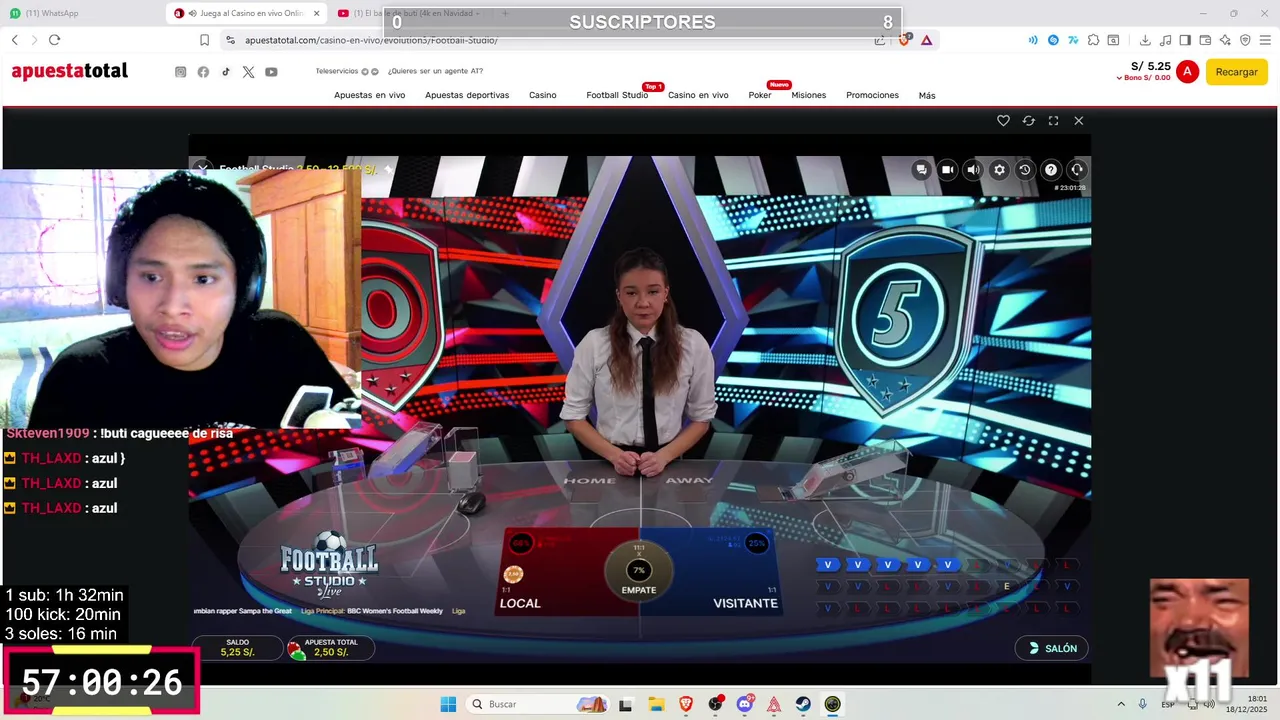Open Promociones menu item
The image size is (1280, 720).
(x=872, y=95)
